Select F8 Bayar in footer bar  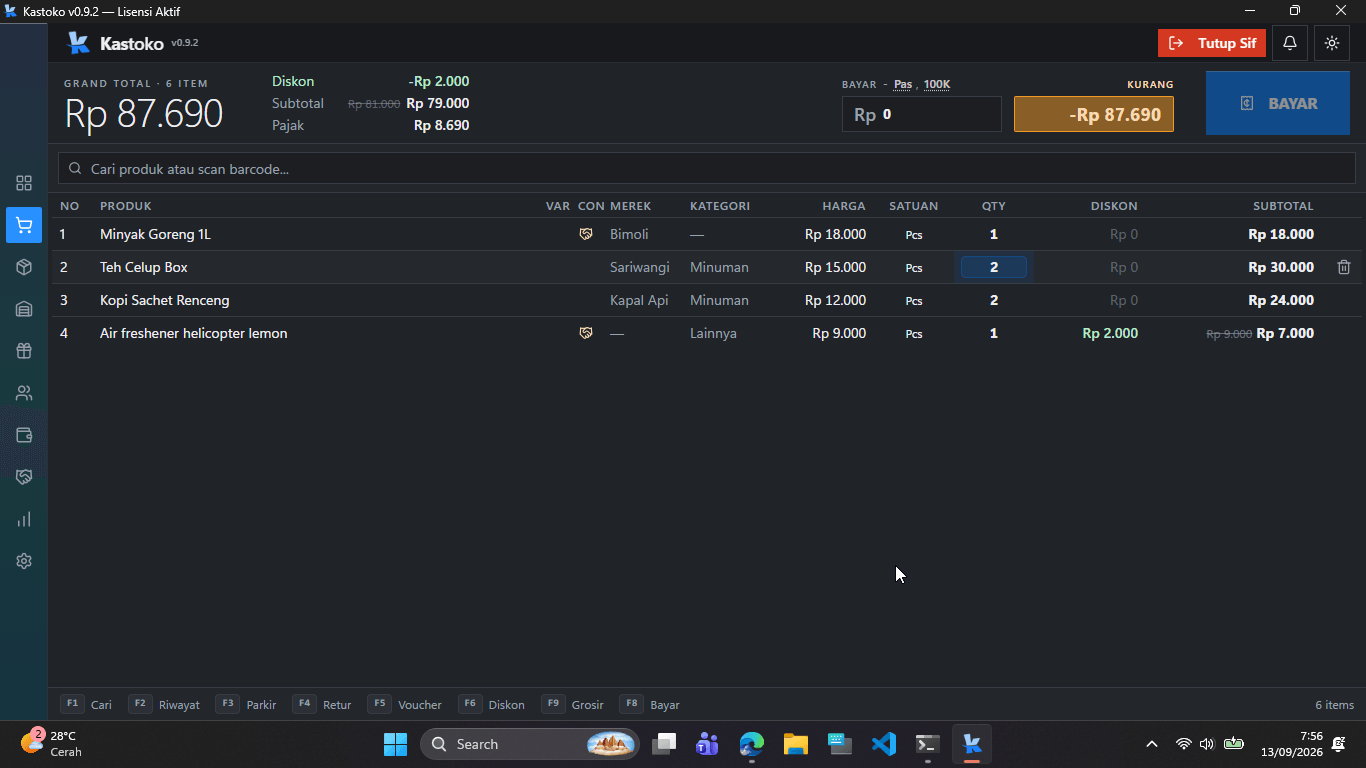(x=650, y=704)
